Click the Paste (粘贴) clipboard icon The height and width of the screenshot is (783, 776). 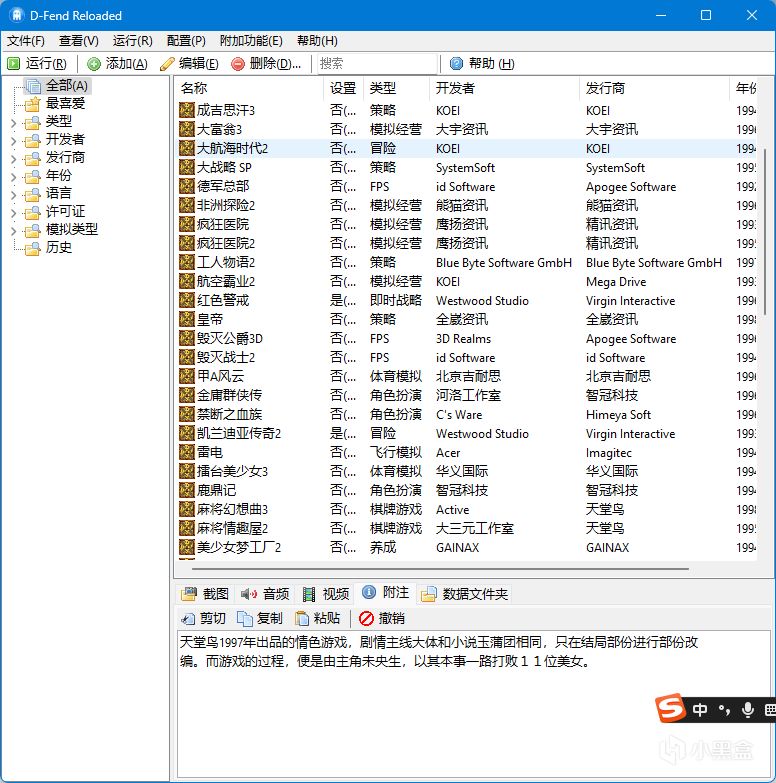pyautogui.click(x=302, y=619)
